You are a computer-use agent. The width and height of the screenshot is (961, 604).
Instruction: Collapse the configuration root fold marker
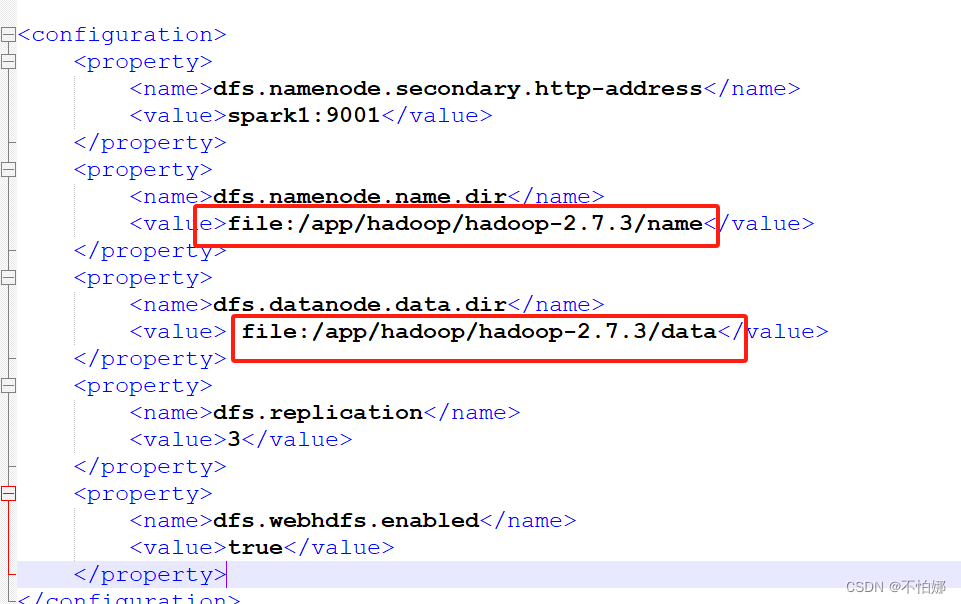(8, 34)
